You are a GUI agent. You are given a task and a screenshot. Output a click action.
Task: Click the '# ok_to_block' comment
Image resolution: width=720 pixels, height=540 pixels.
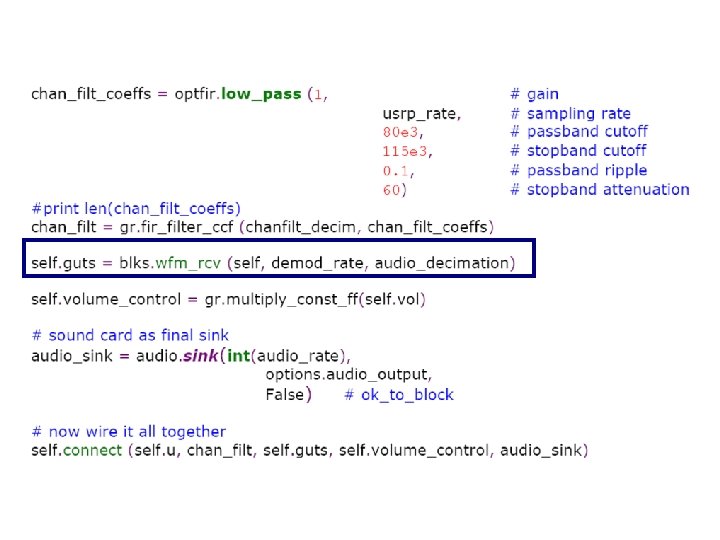click(x=399, y=395)
